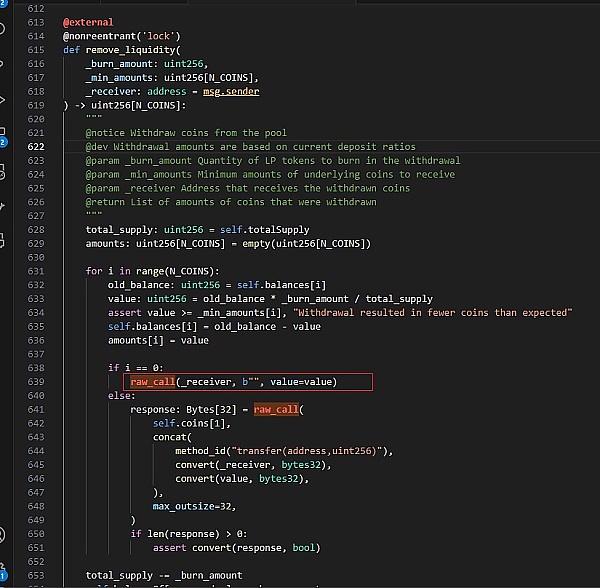This screenshot has width=600, height=588.
Task: Click line number 613 in the gutter
Action: coord(36,22)
